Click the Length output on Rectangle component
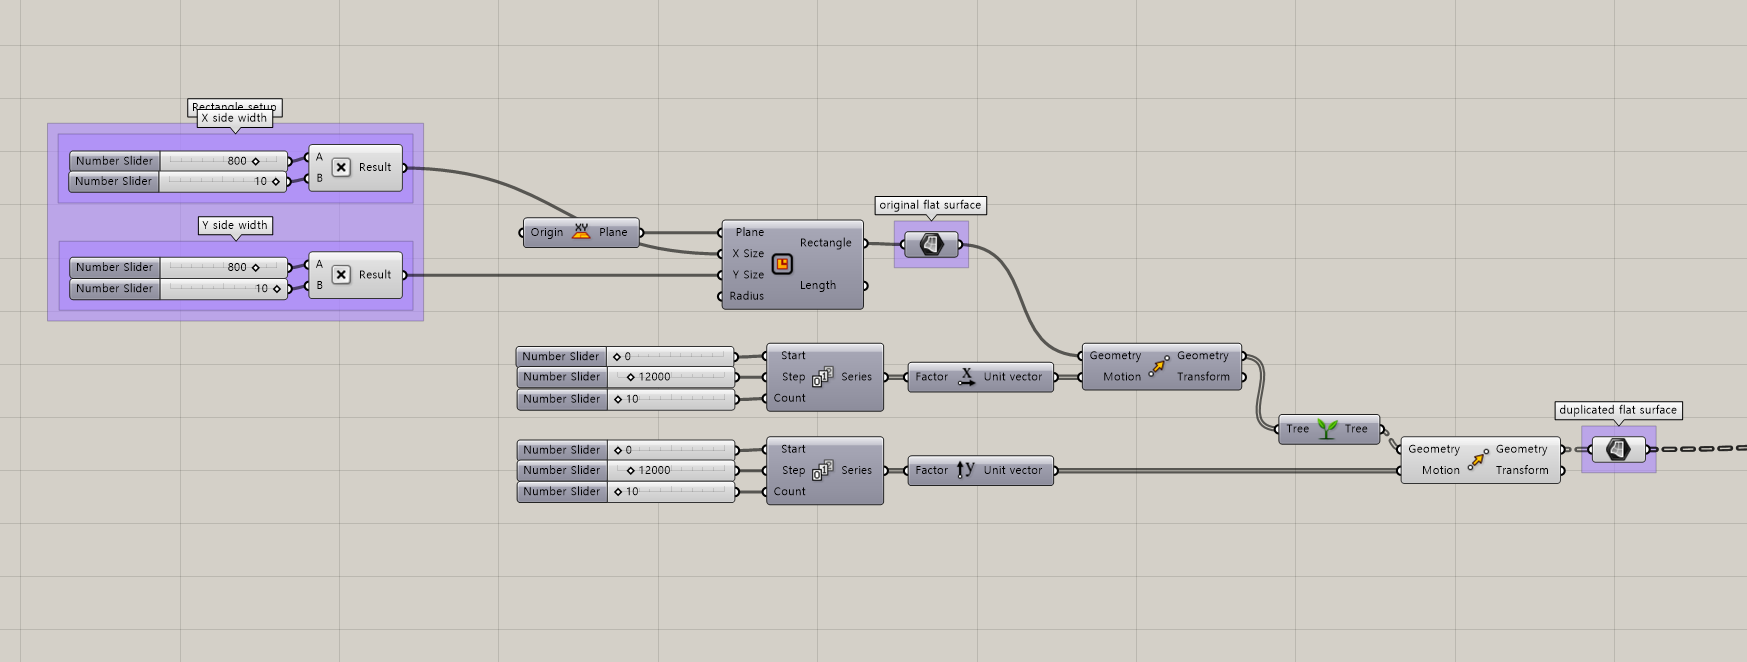The height and width of the screenshot is (662, 1747). [817, 286]
